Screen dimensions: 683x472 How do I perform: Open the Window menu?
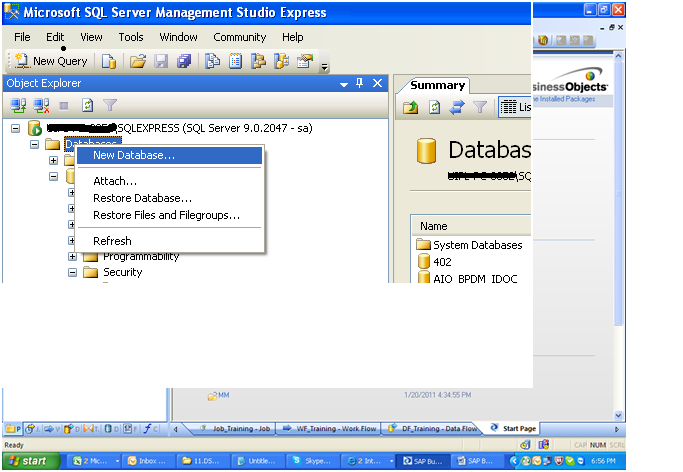[x=178, y=37]
